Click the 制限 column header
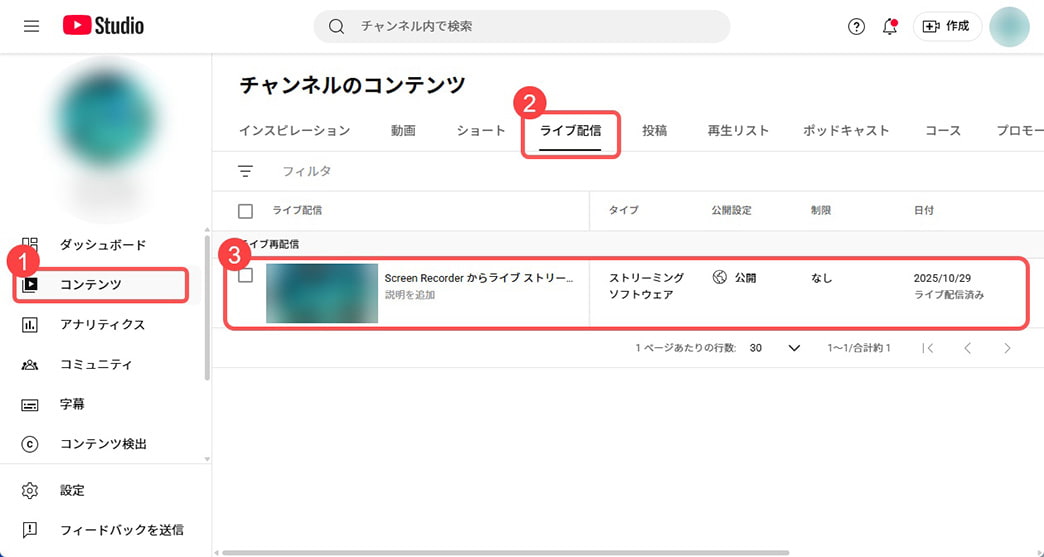The width and height of the screenshot is (1044, 557). 820,210
